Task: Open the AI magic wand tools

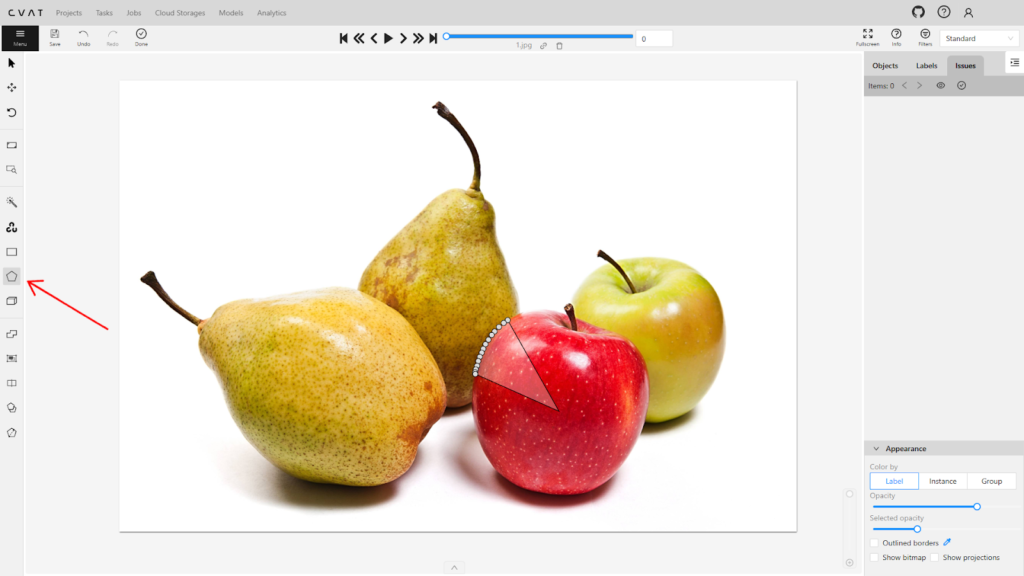Action: [12, 202]
